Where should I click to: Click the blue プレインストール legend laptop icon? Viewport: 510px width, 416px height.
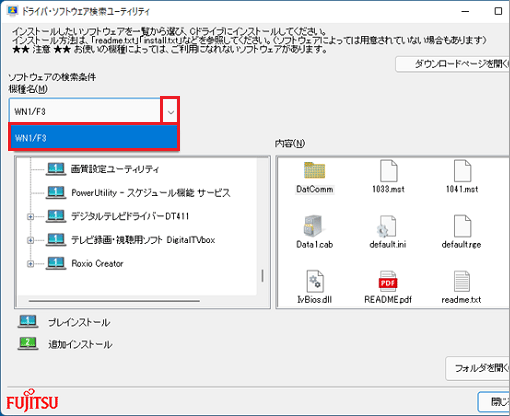coord(28,321)
